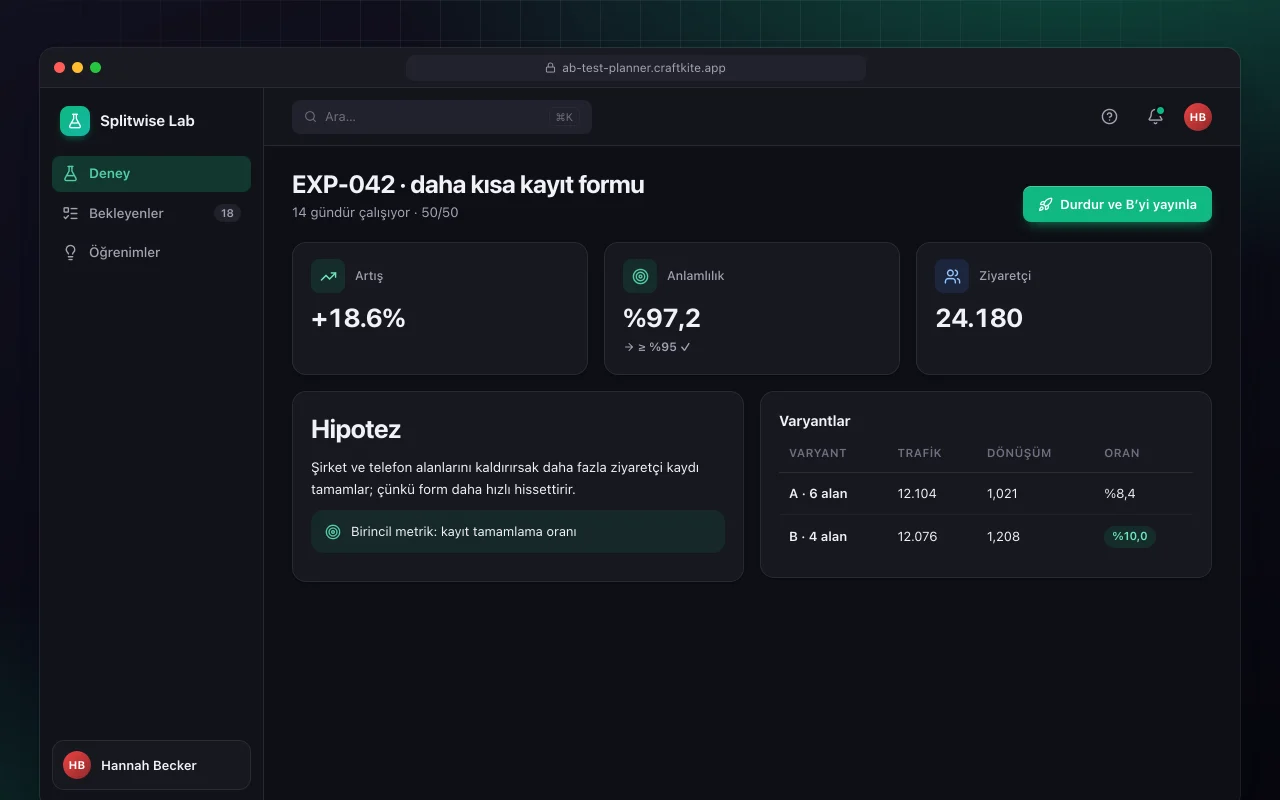Screen dimensions: 1280x800
Task: Select row B · 4 alan
Action: [986, 537]
